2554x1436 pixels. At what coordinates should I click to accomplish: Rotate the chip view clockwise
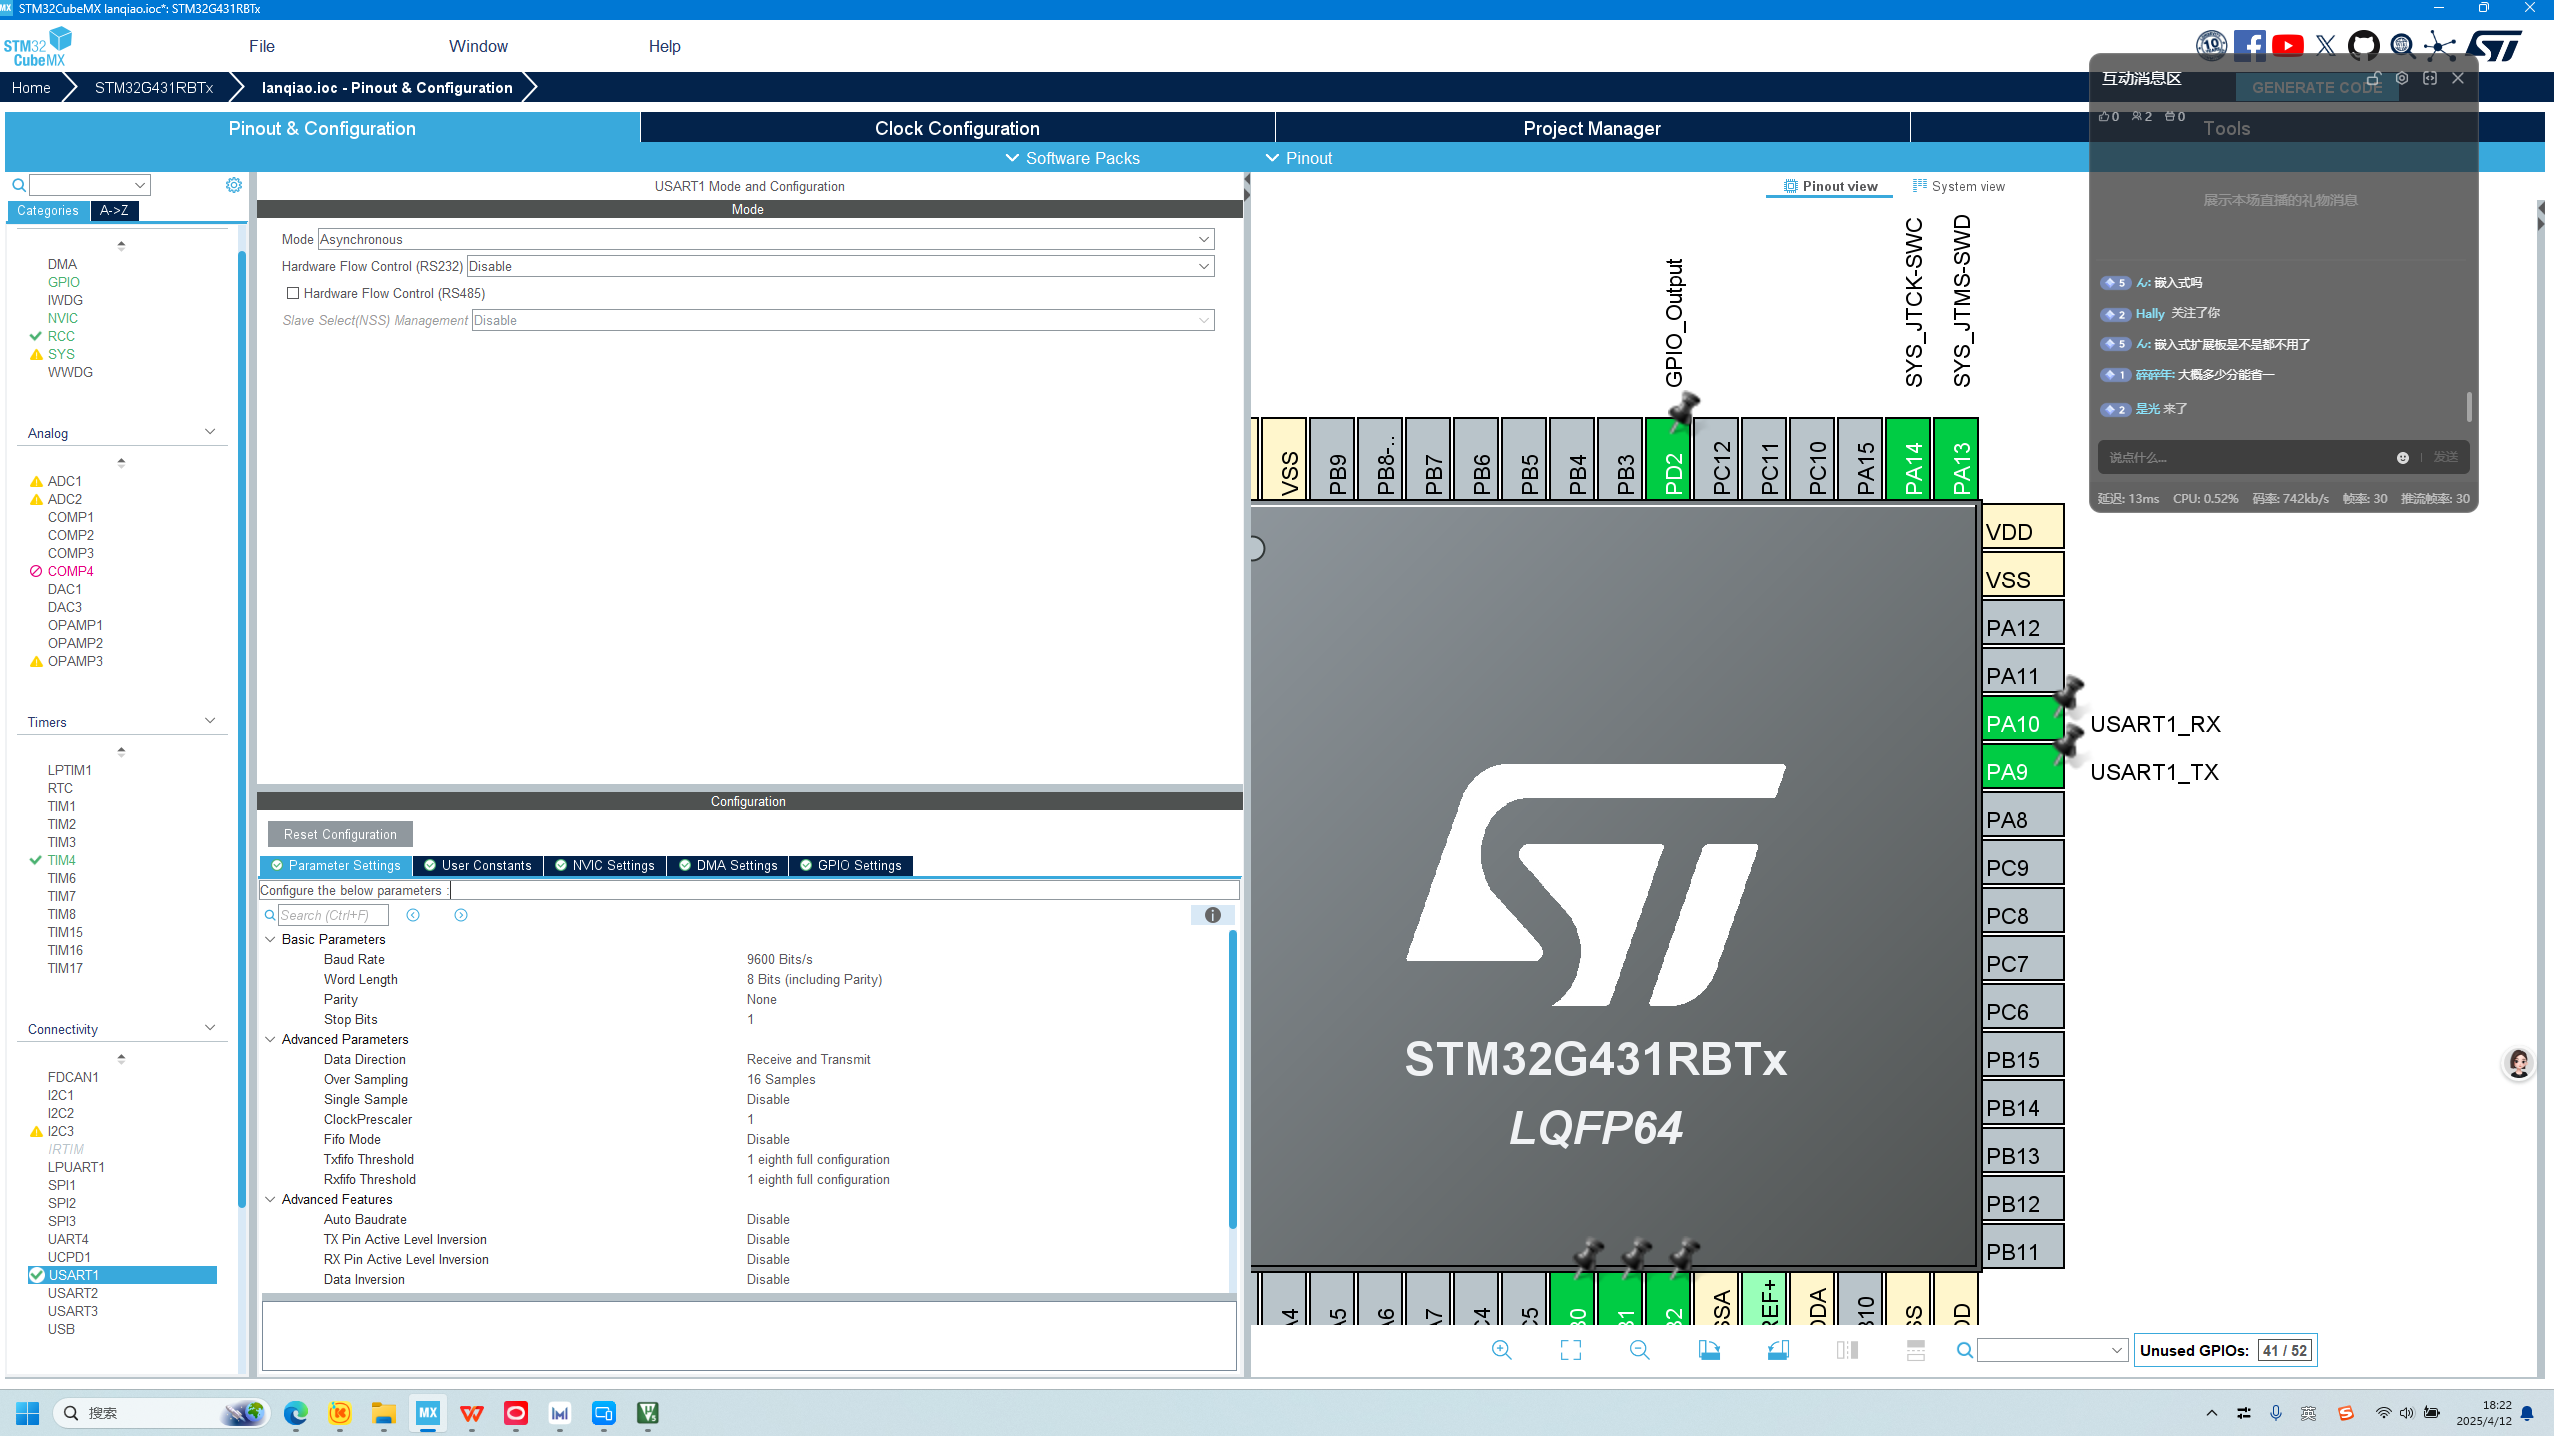click(x=1709, y=1350)
